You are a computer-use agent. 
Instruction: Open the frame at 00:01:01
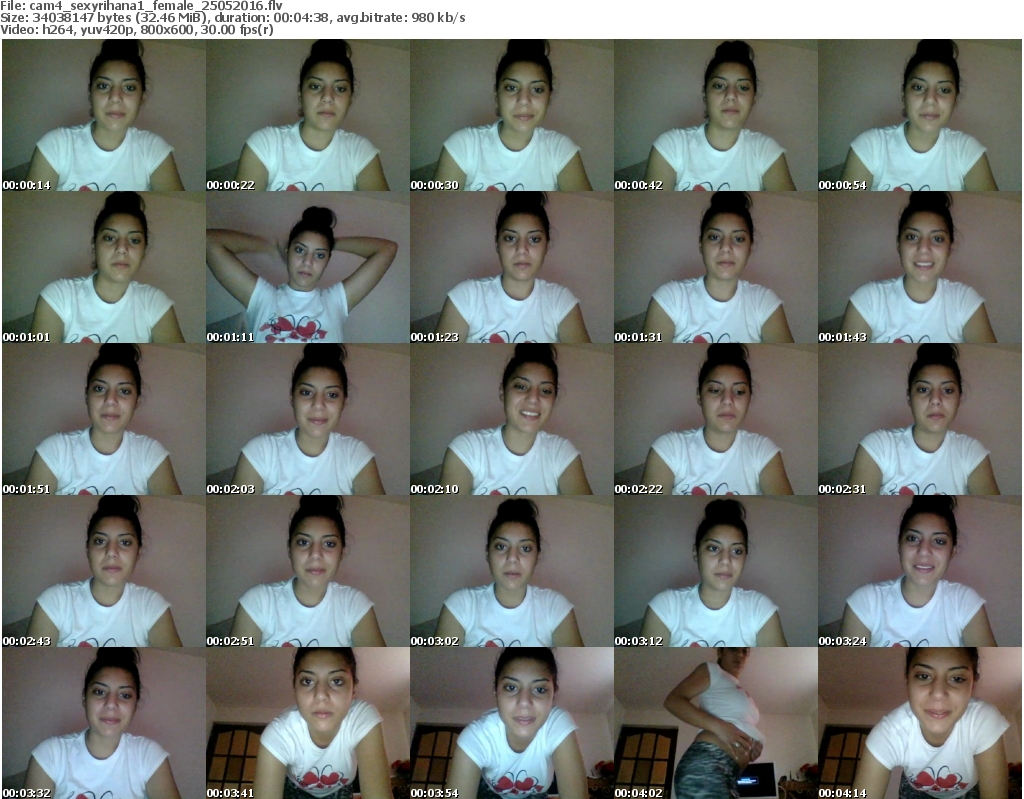click(x=104, y=267)
